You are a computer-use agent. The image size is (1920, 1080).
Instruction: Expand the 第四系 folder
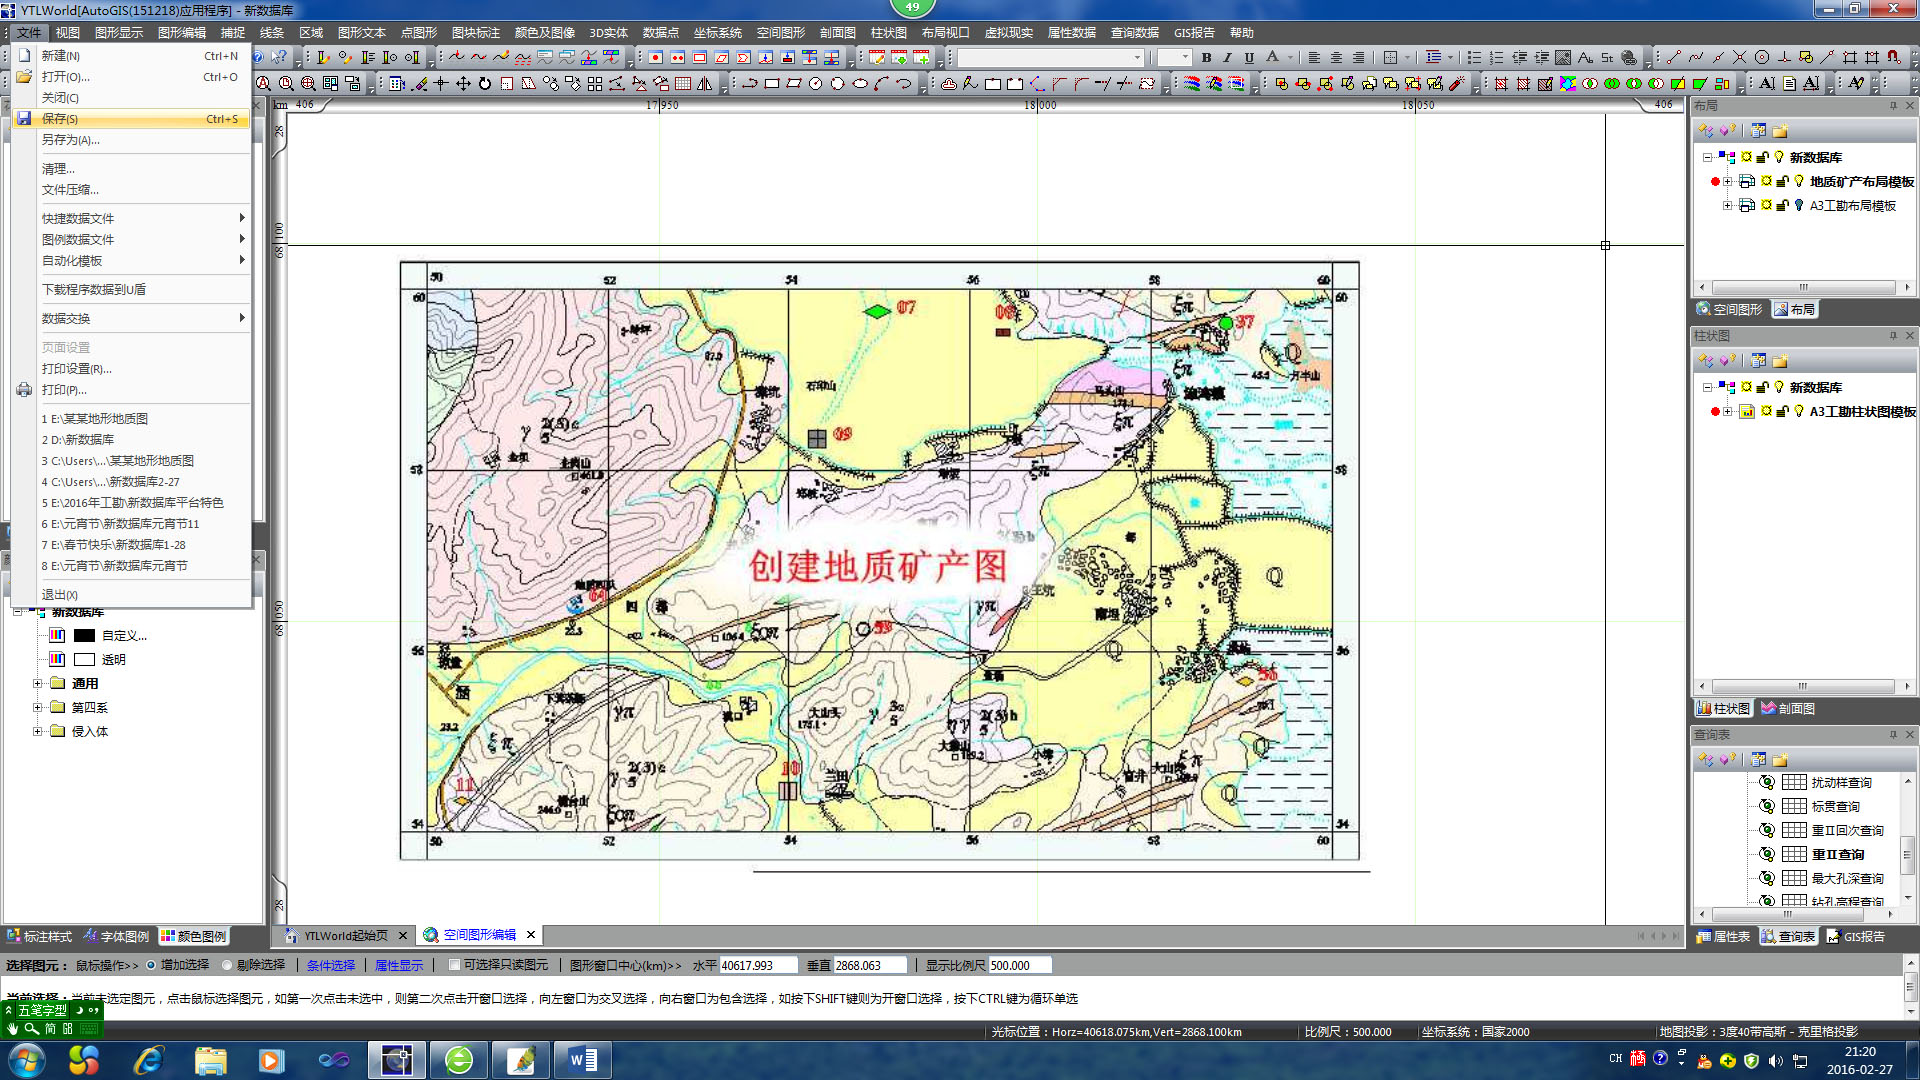(37, 707)
